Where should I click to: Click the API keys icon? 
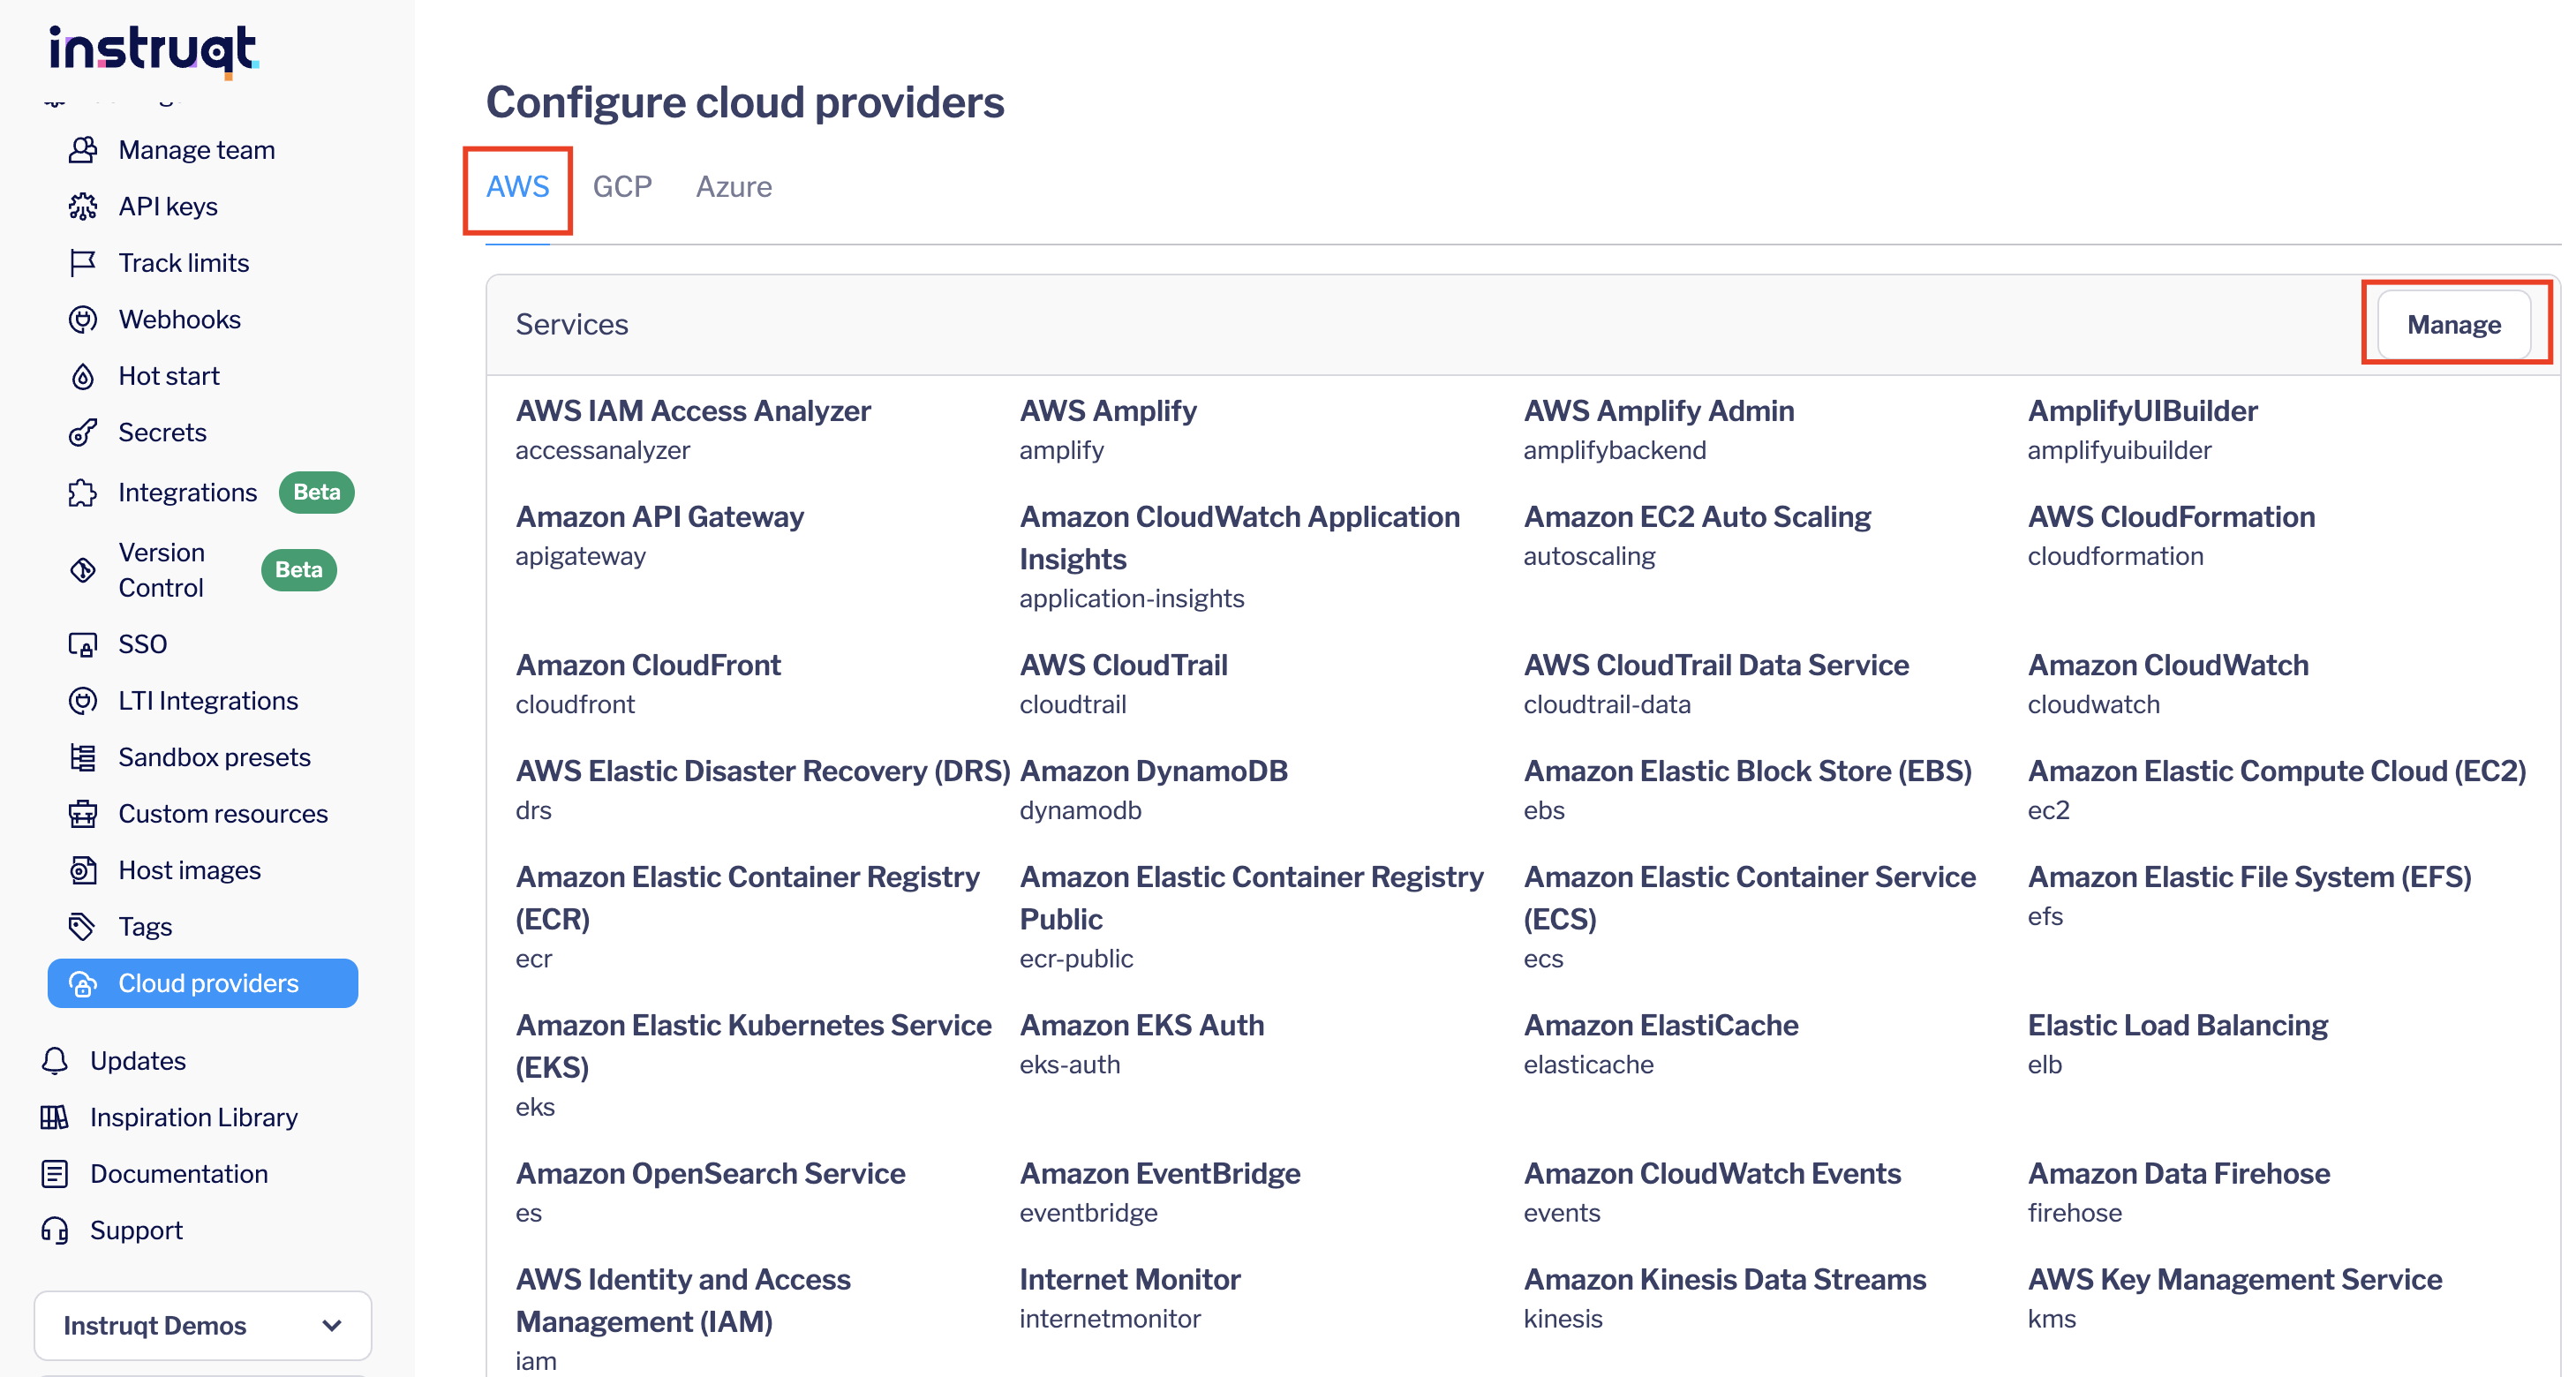pyautogui.click(x=83, y=207)
